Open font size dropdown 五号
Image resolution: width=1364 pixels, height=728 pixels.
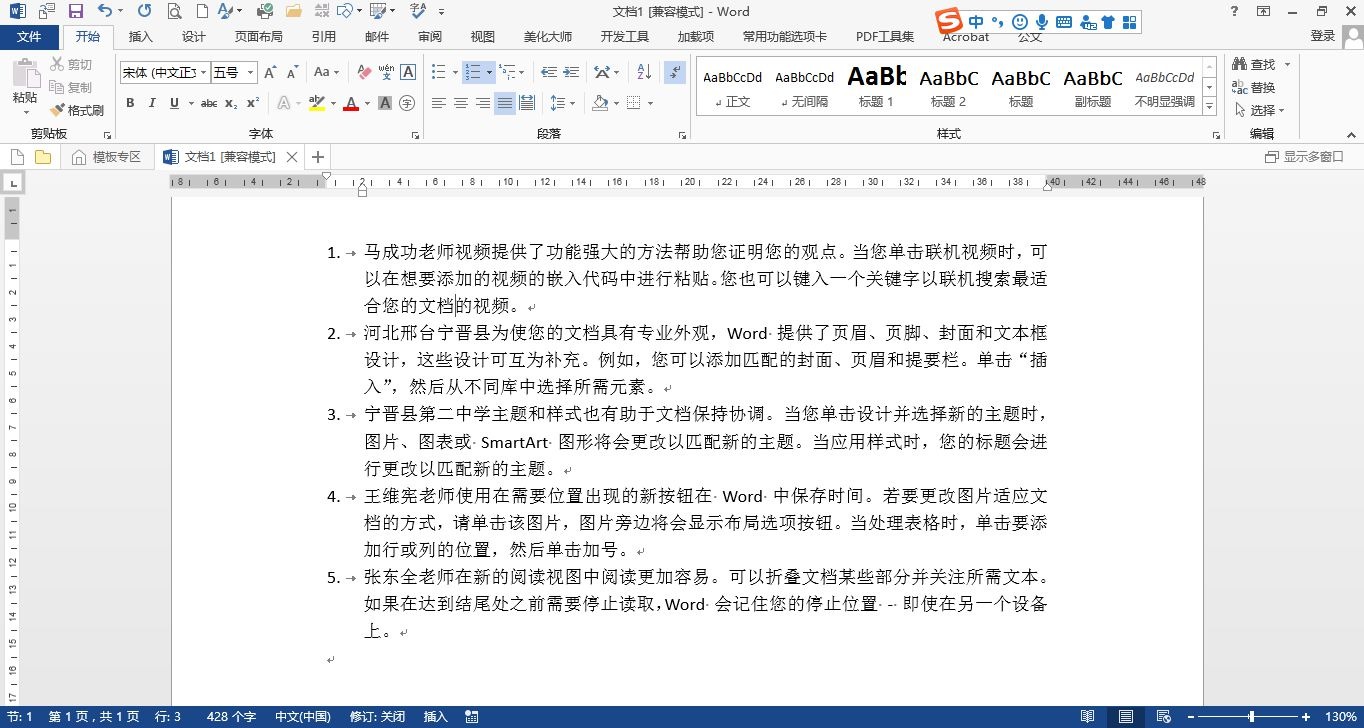(x=250, y=72)
